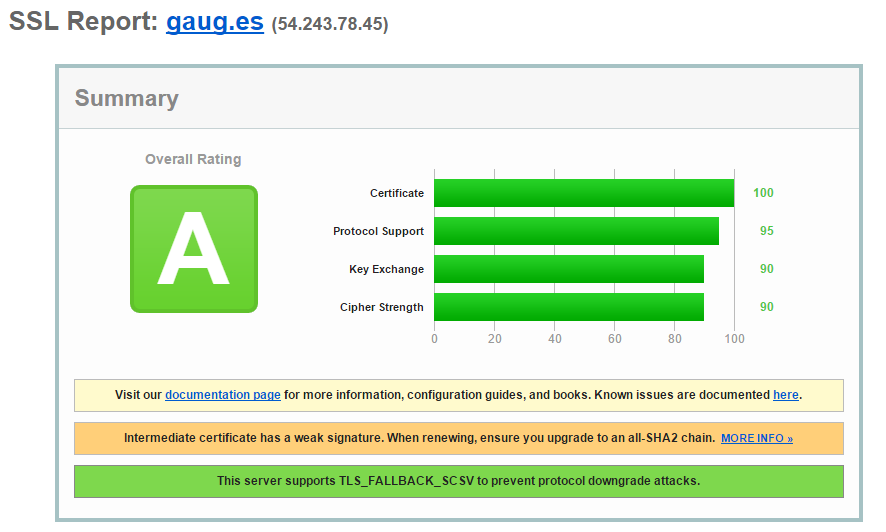Click the IP address 54.243.78.45

tap(329, 24)
